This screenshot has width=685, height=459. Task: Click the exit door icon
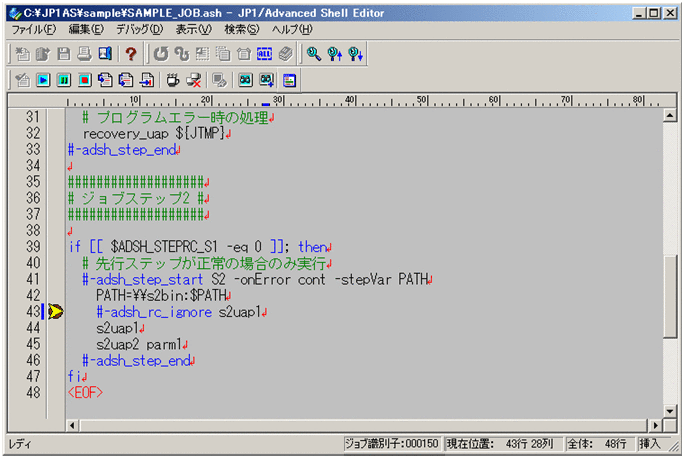point(105,54)
